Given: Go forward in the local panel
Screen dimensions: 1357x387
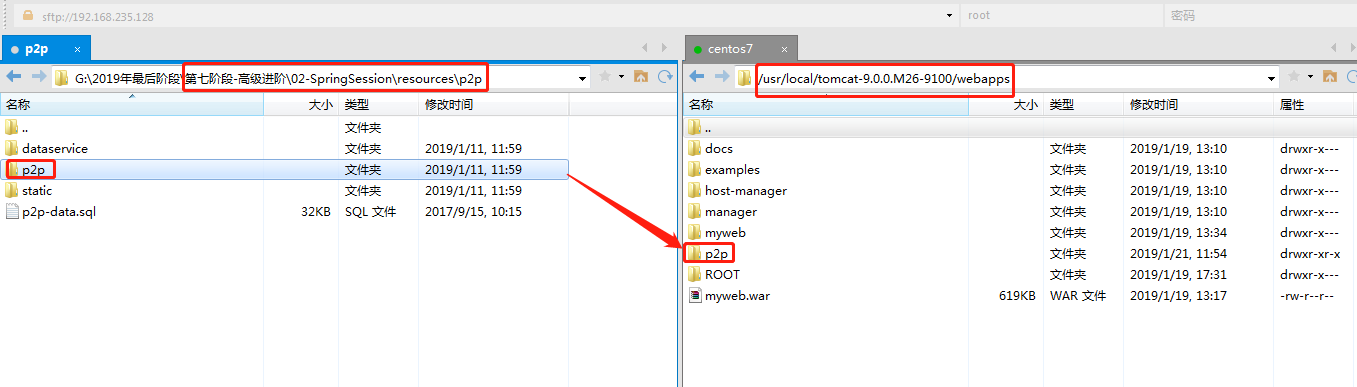Looking at the screenshot, I should 38,77.
